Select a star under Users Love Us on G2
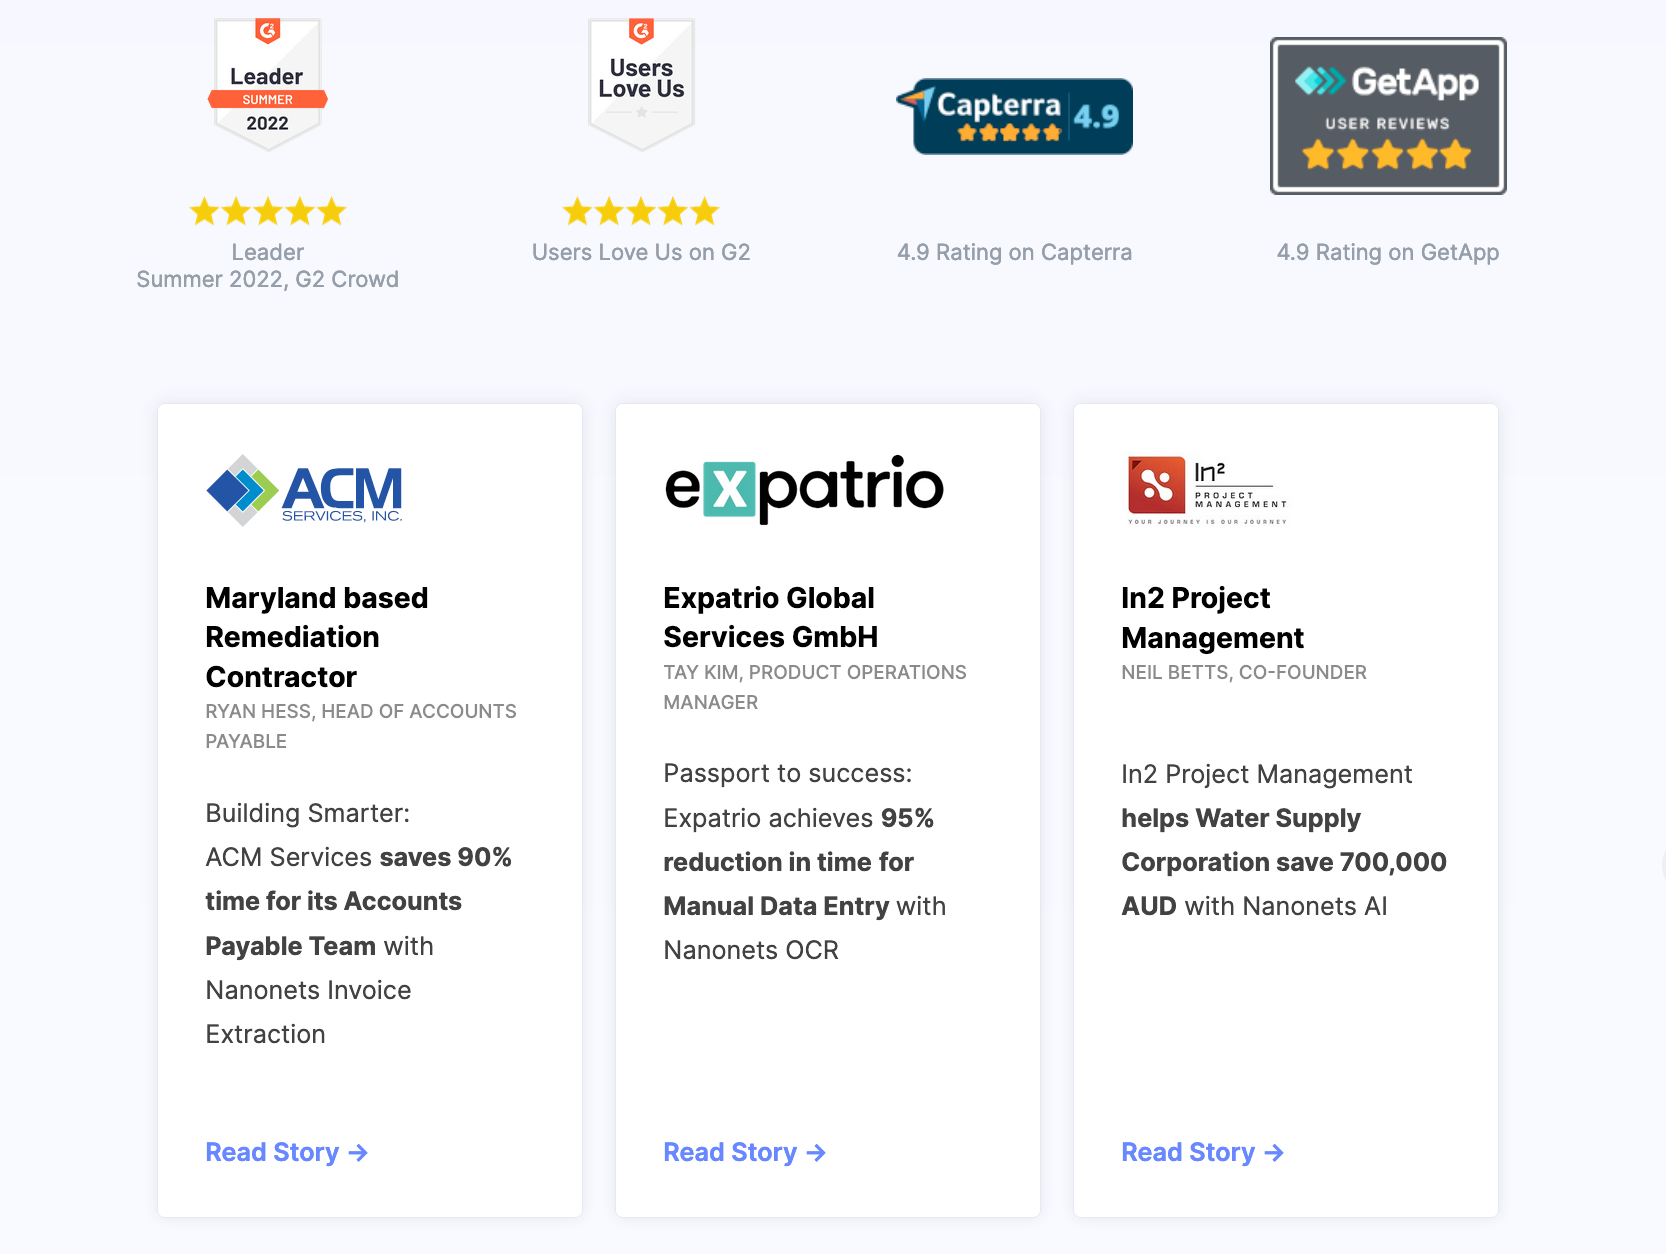 point(641,211)
